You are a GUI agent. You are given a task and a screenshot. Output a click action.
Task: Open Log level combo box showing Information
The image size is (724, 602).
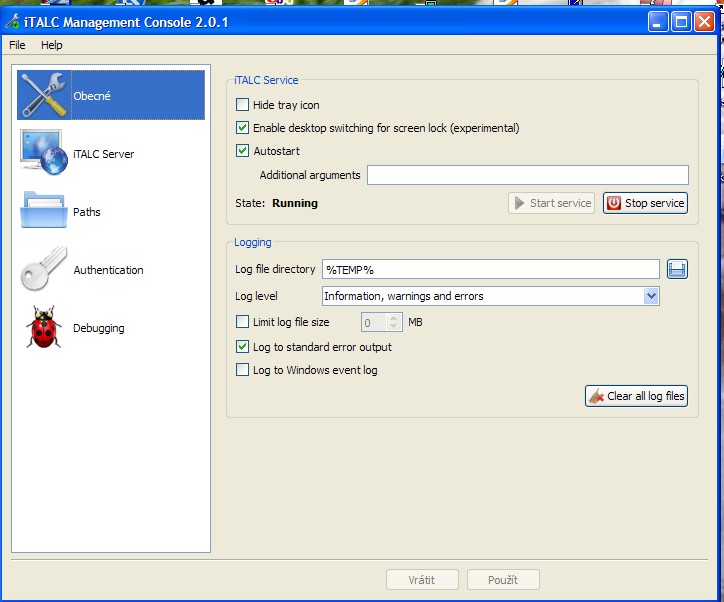click(490, 296)
